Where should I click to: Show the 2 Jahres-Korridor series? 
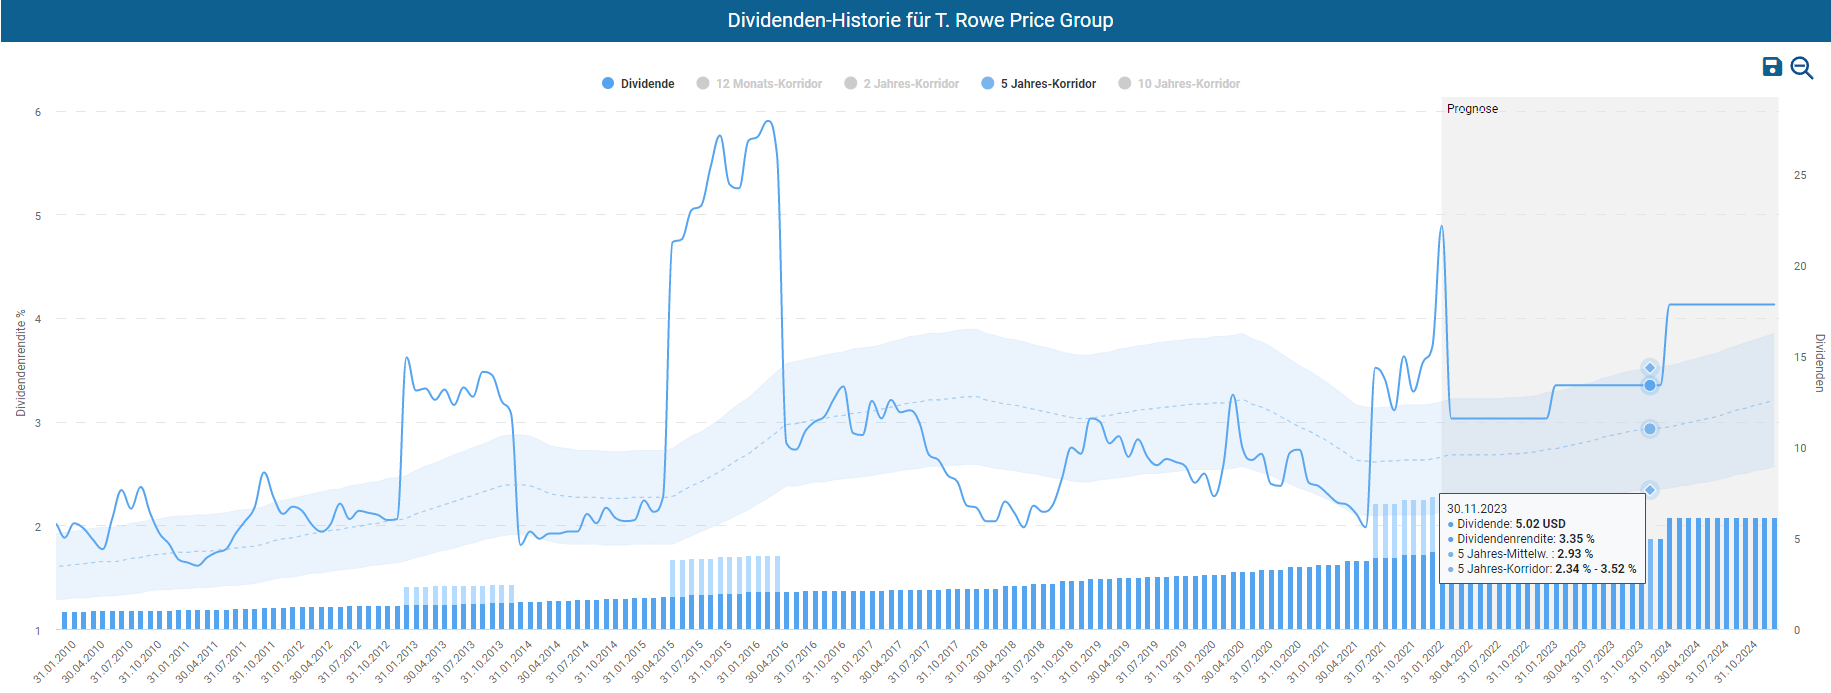tap(901, 84)
